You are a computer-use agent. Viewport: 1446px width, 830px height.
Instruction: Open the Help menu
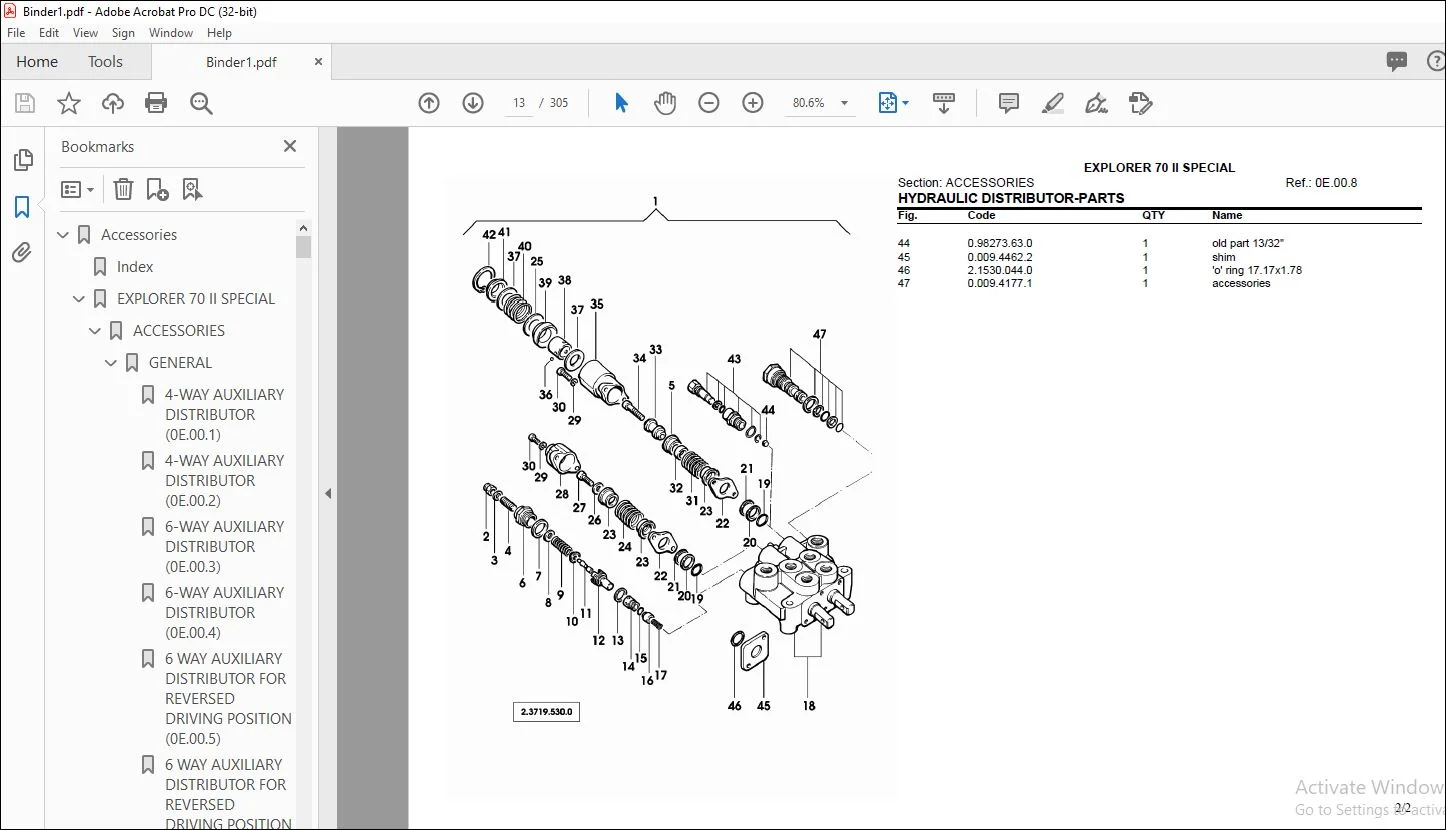pyautogui.click(x=219, y=33)
